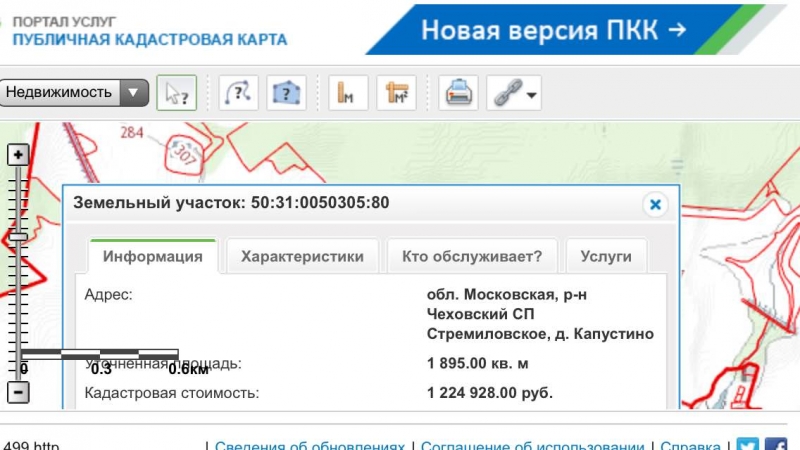This screenshot has width=800, height=450.
Task: Choose the identify along a line tool
Action: pos(238,92)
